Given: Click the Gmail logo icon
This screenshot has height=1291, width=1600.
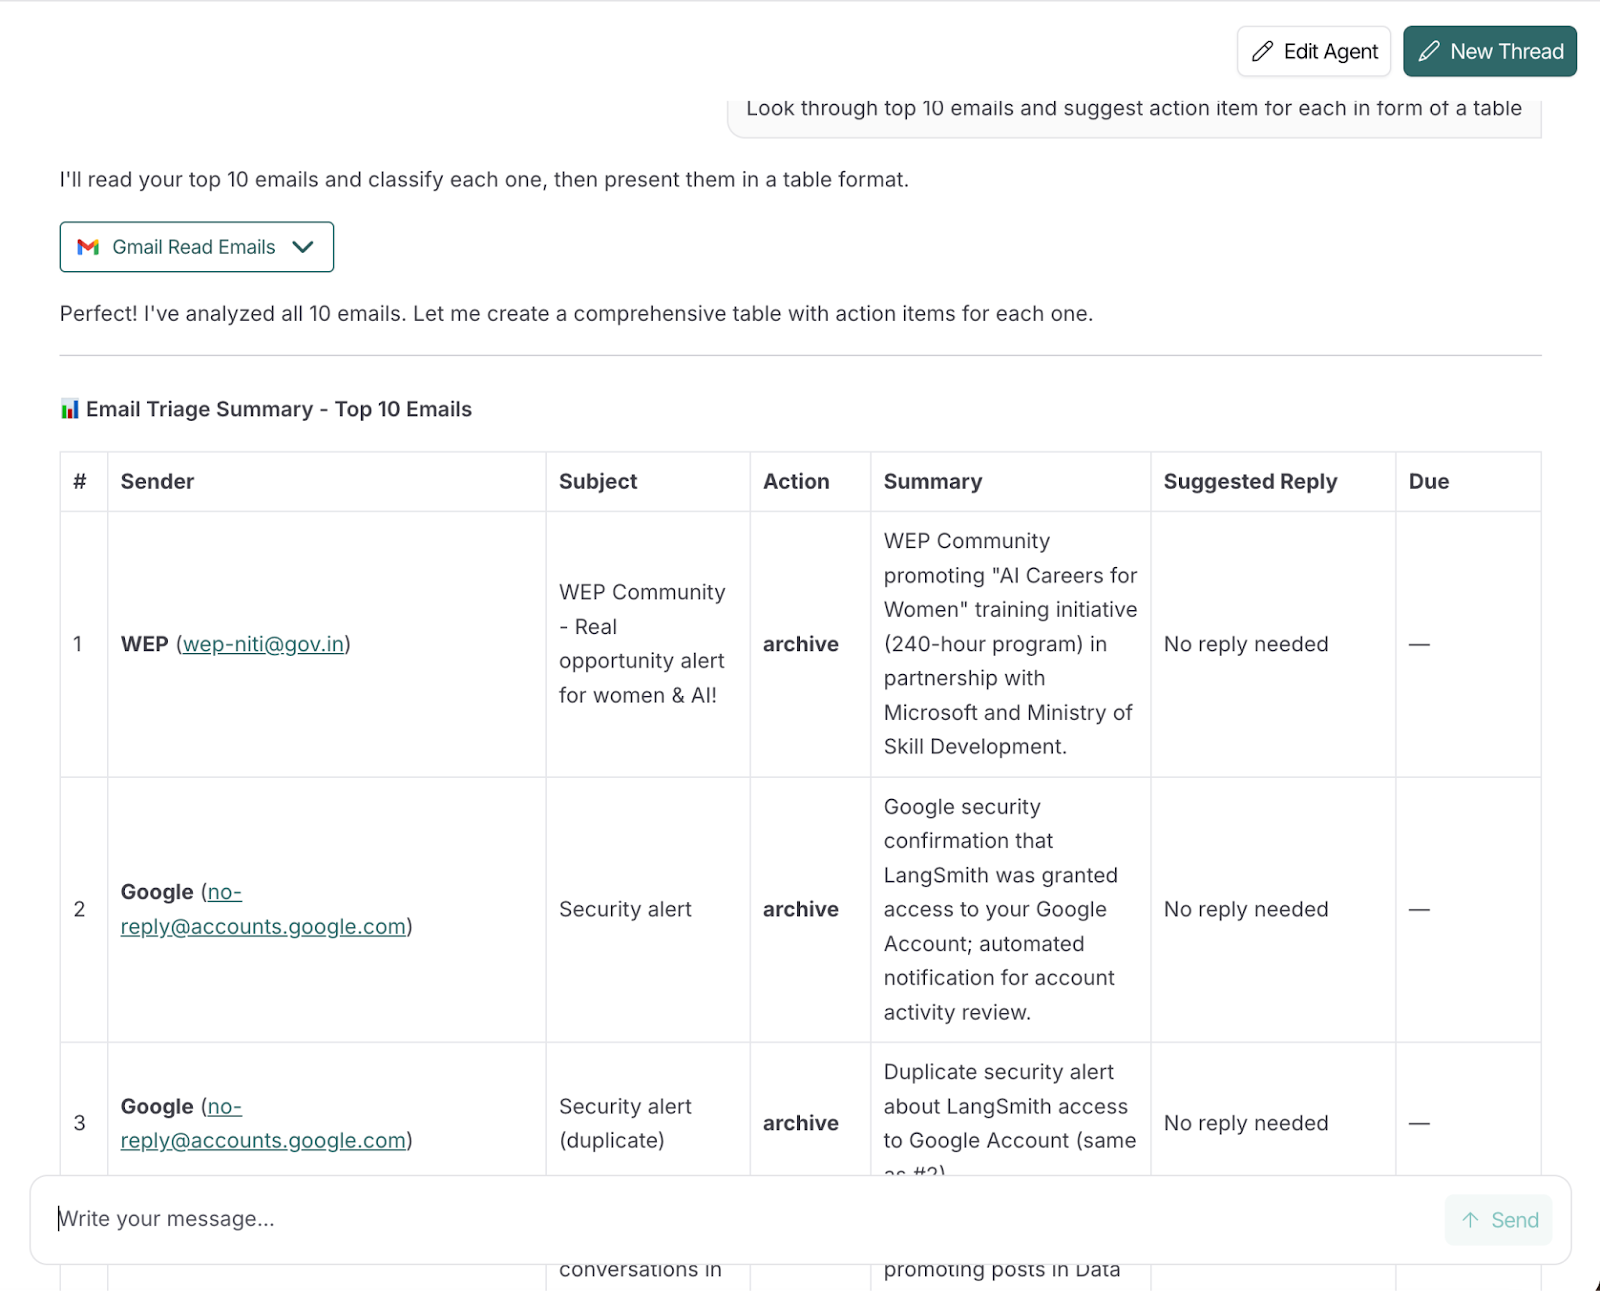Looking at the screenshot, I should [x=88, y=247].
